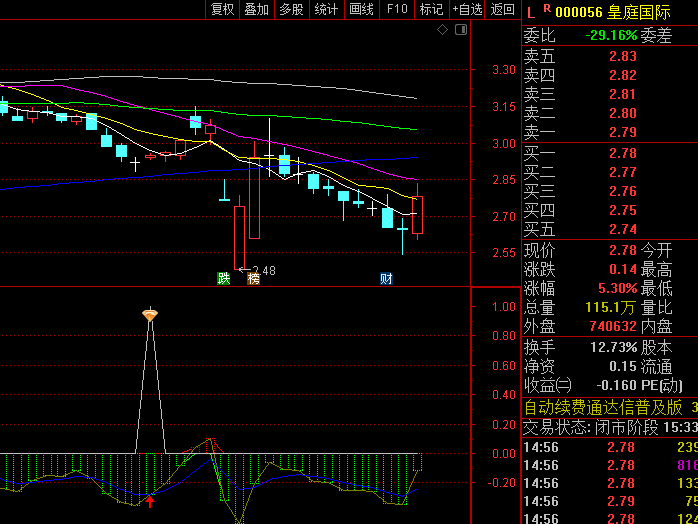Click the R flag icon beside stock code
Viewport: 698px width, 524px height.
coord(546,8)
